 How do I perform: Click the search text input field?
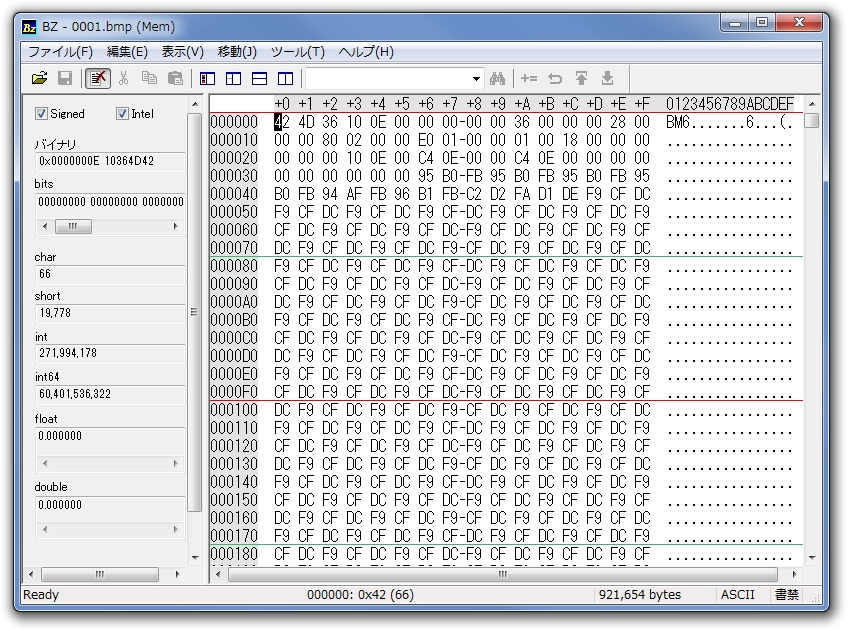pos(387,79)
